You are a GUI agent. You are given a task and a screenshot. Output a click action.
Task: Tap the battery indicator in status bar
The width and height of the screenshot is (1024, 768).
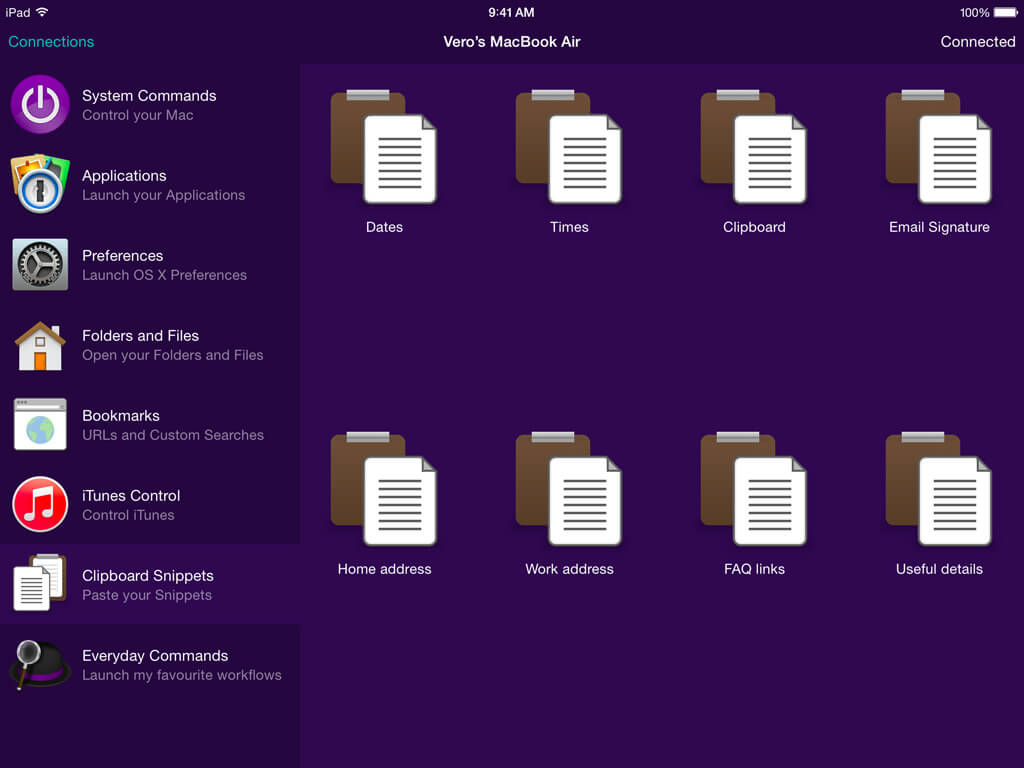coord(1005,13)
